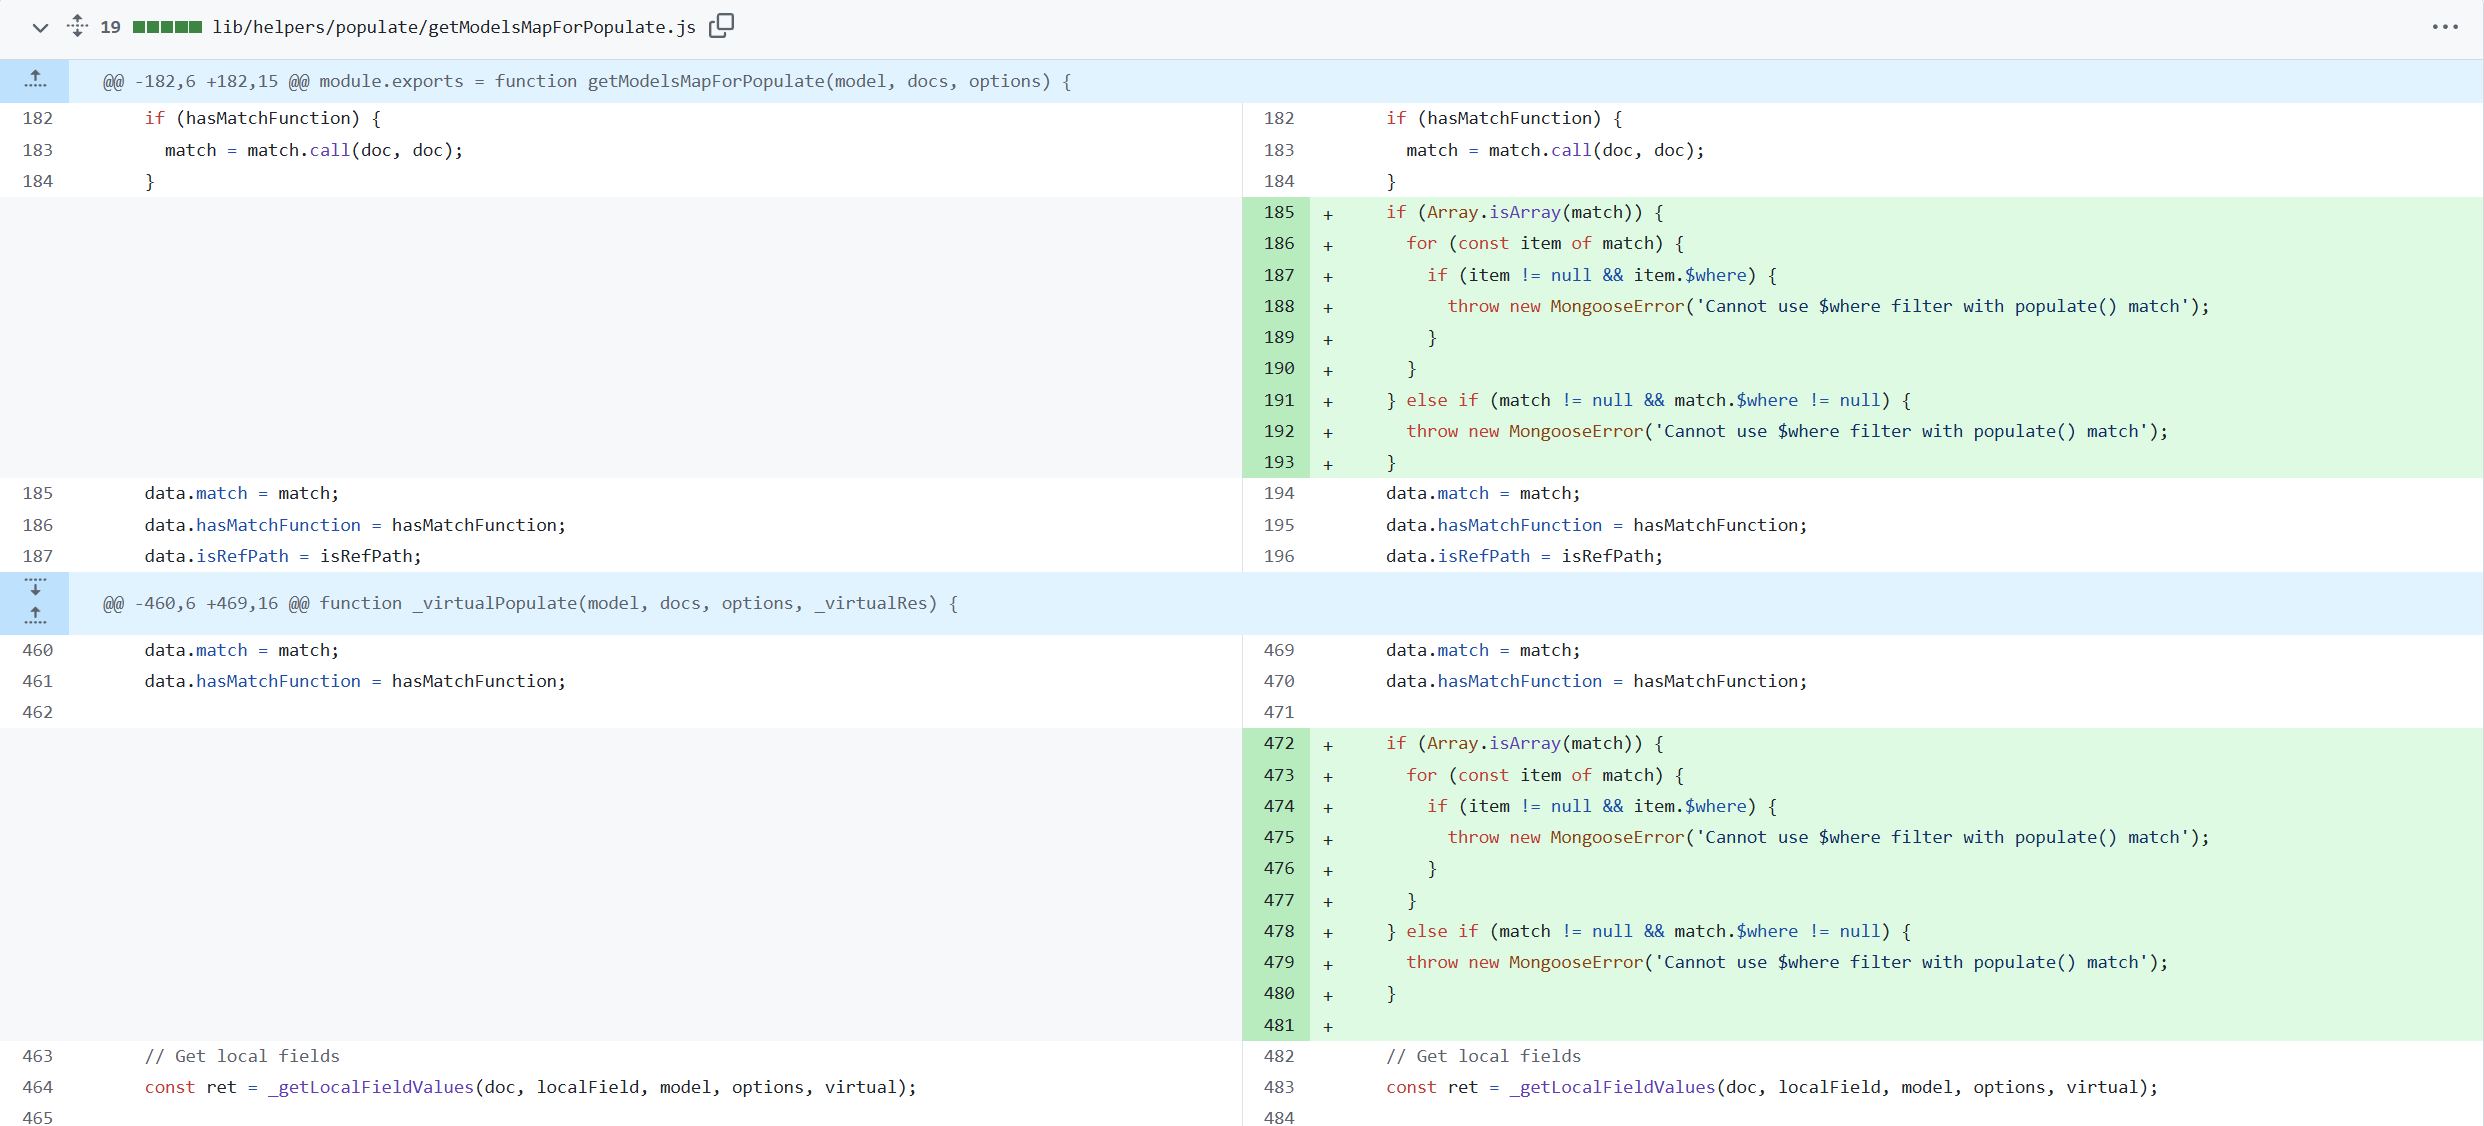This screenshot has height=1126, width=2484.
Task: Click plus marker on added line 192
Action: (x=1328, y=433)
